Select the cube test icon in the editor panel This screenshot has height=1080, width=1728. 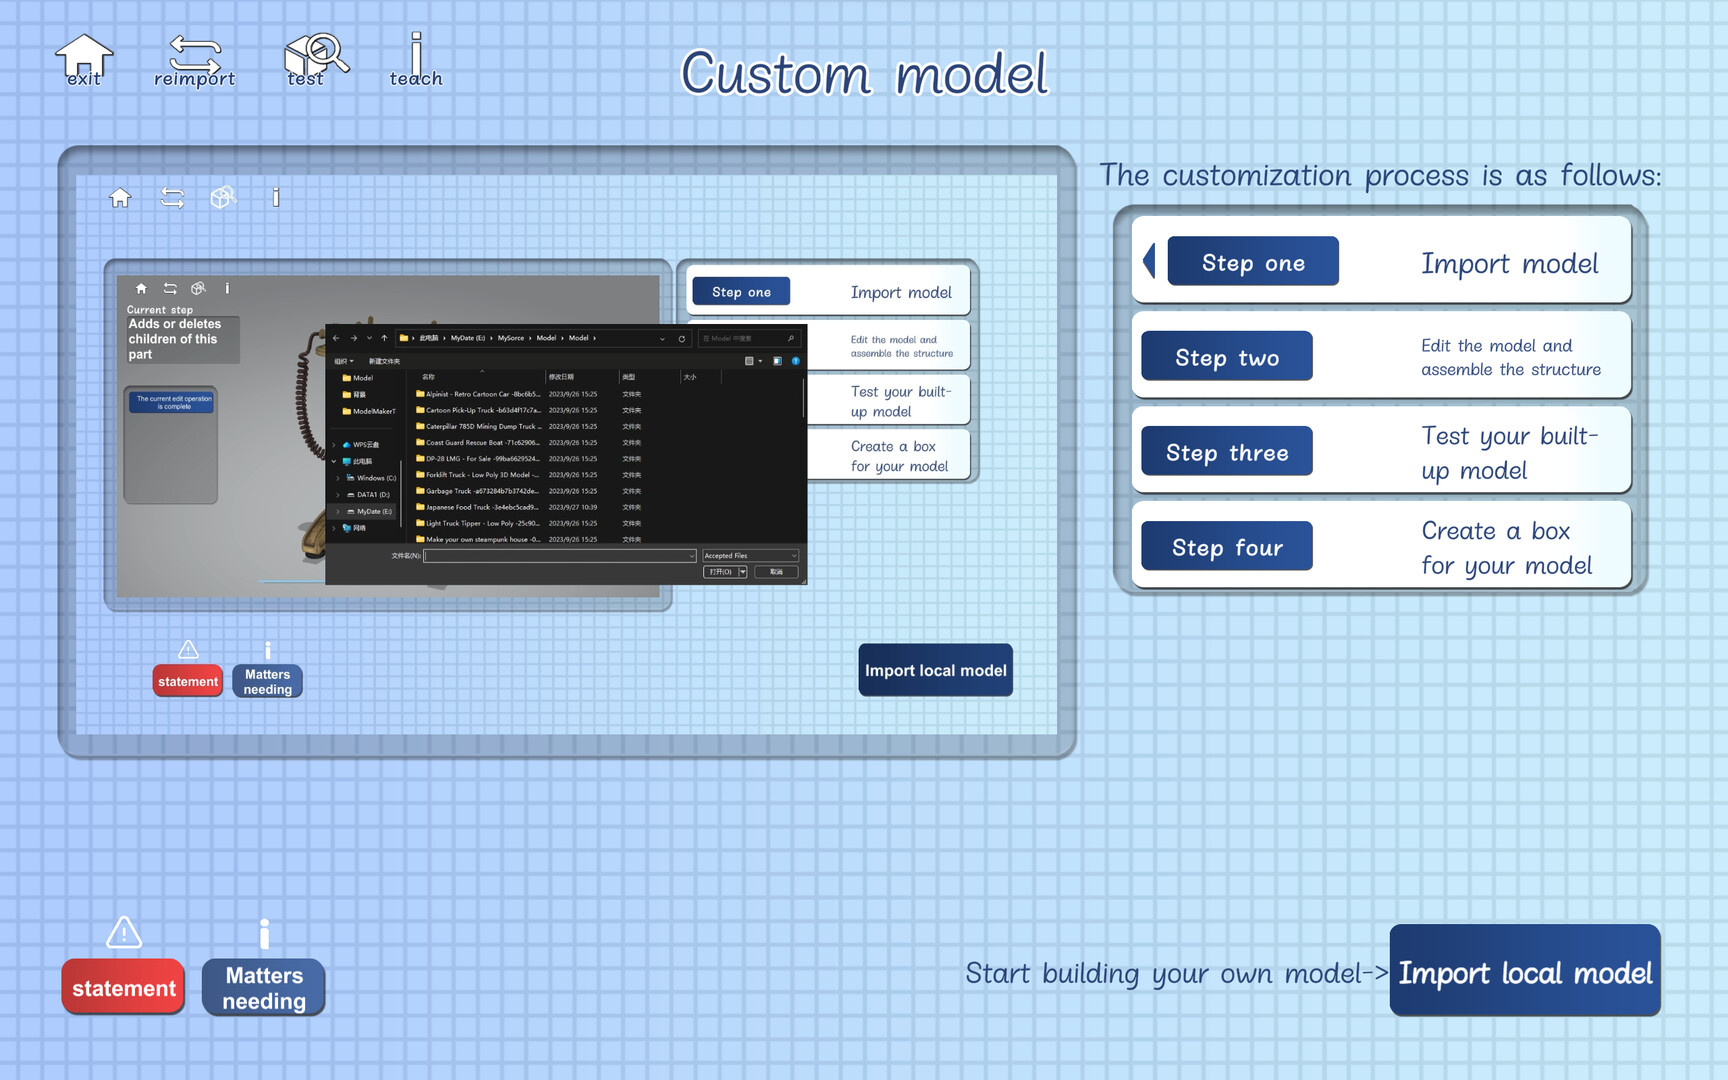pos(224,197)
